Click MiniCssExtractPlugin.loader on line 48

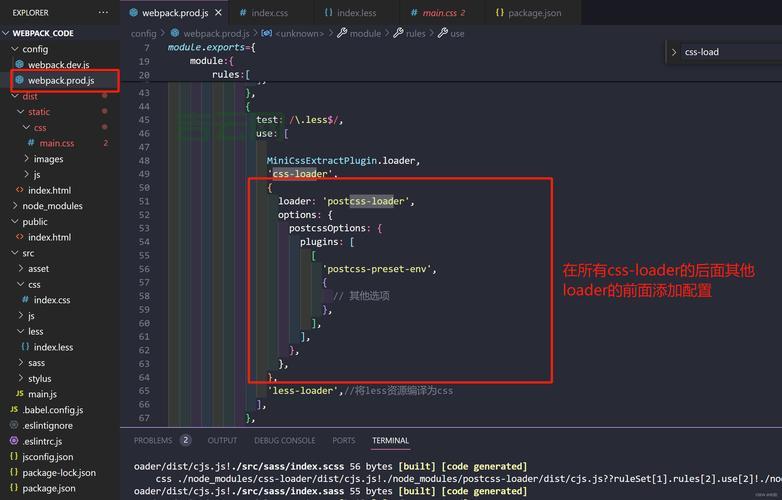(341, 161)
